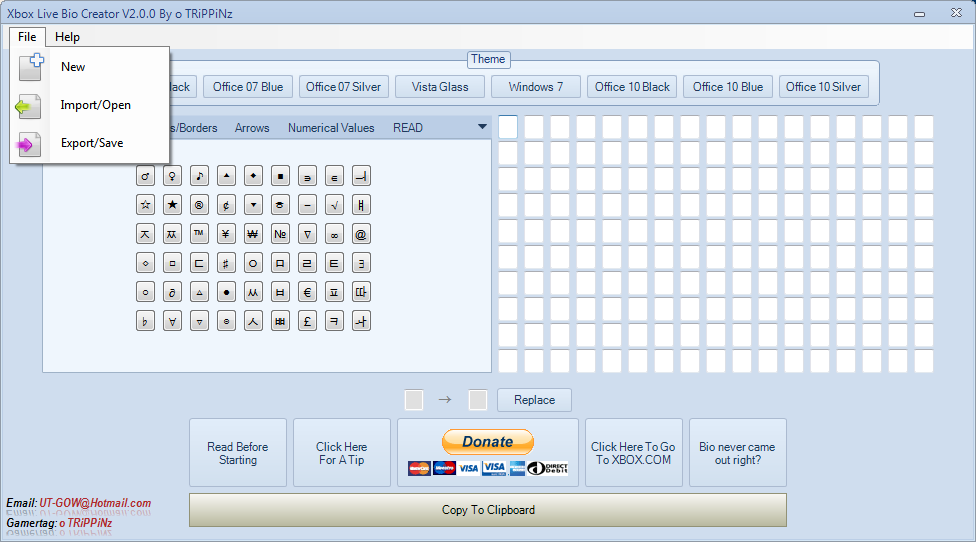Insert the cent ¢ symbol
The image size is (976, 542).
[x=227, y=205]
